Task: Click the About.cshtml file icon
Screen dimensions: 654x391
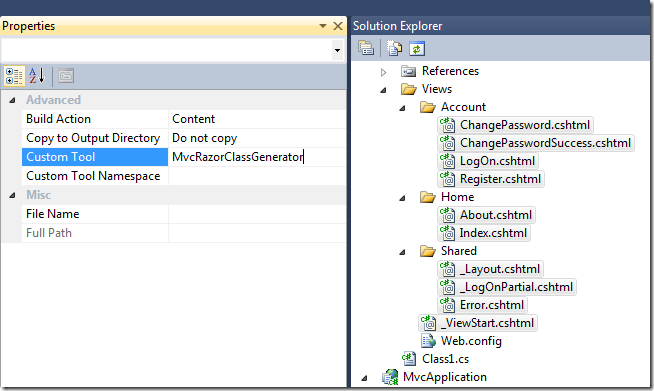Action: point(448,214)
